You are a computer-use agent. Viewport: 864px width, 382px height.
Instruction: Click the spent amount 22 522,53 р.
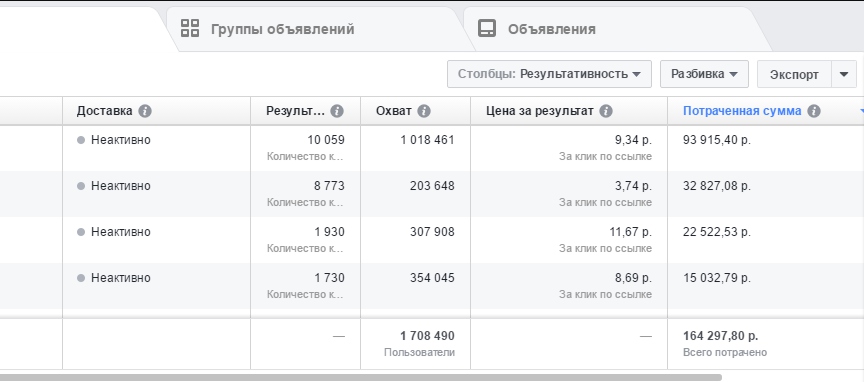coord(716,232)
